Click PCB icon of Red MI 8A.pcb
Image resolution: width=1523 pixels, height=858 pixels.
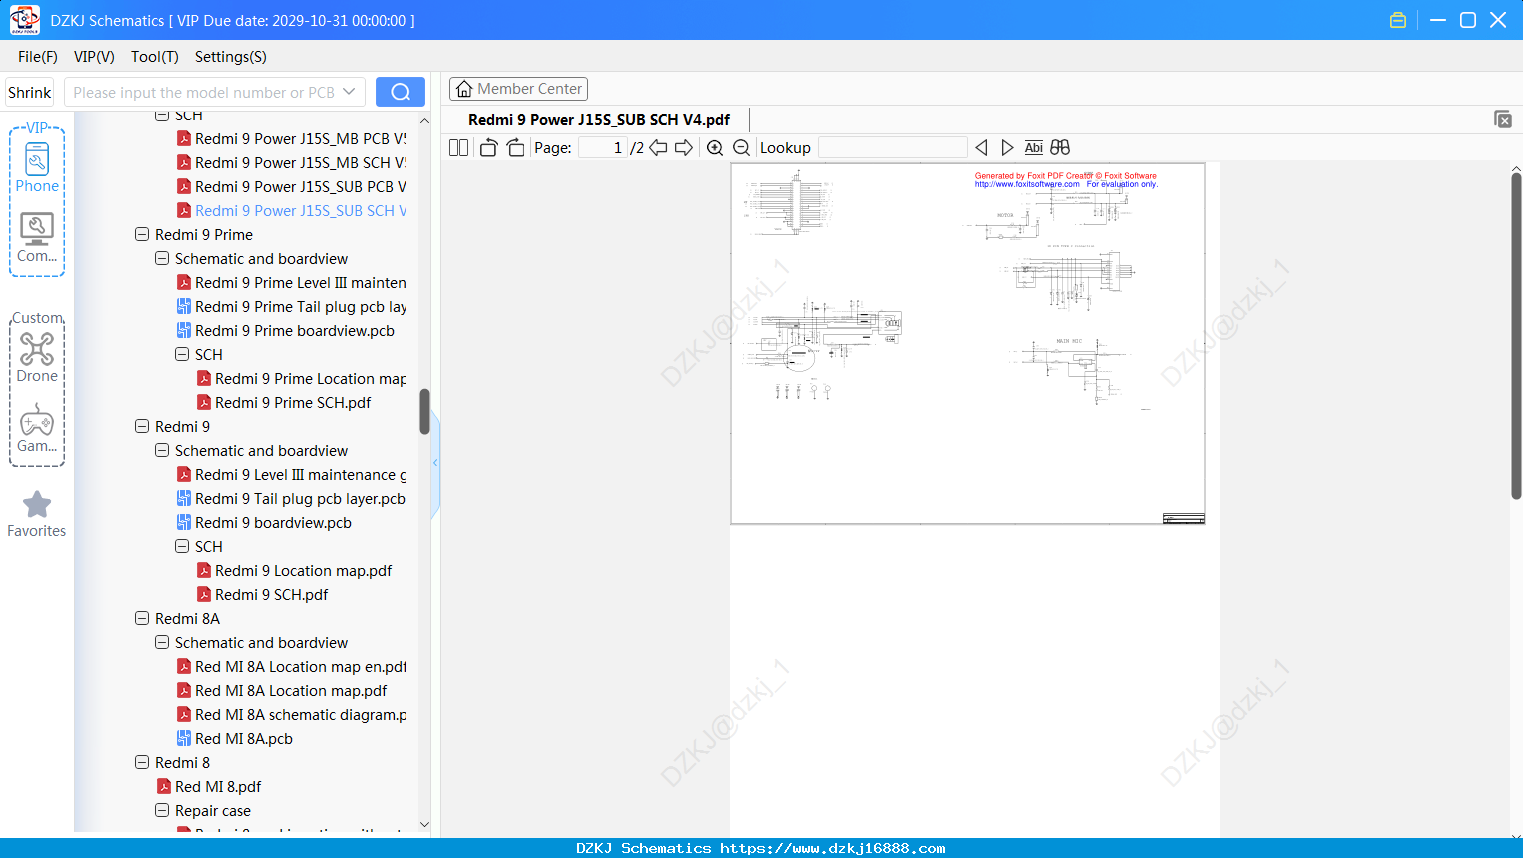pyautogui.click(x=184, y=739)
